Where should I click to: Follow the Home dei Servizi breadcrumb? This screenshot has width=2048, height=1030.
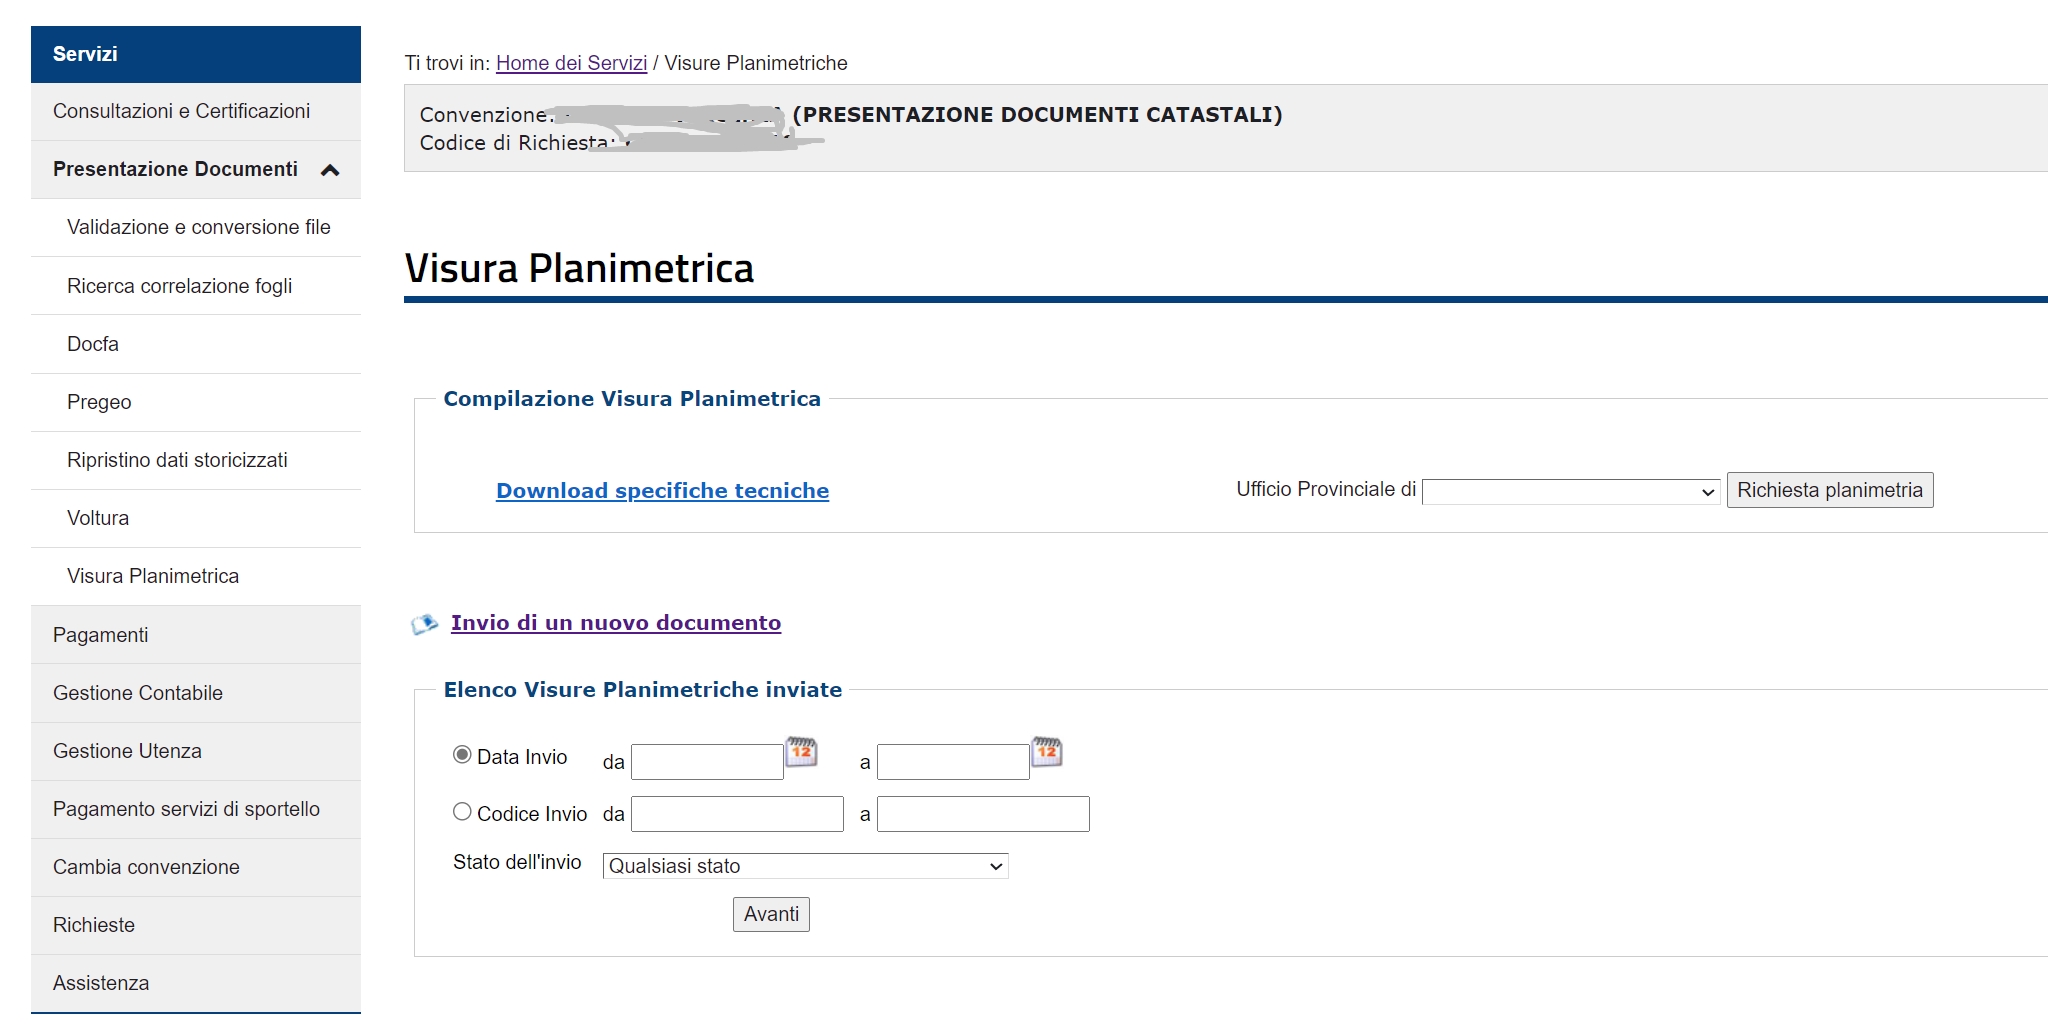point(571,63)
